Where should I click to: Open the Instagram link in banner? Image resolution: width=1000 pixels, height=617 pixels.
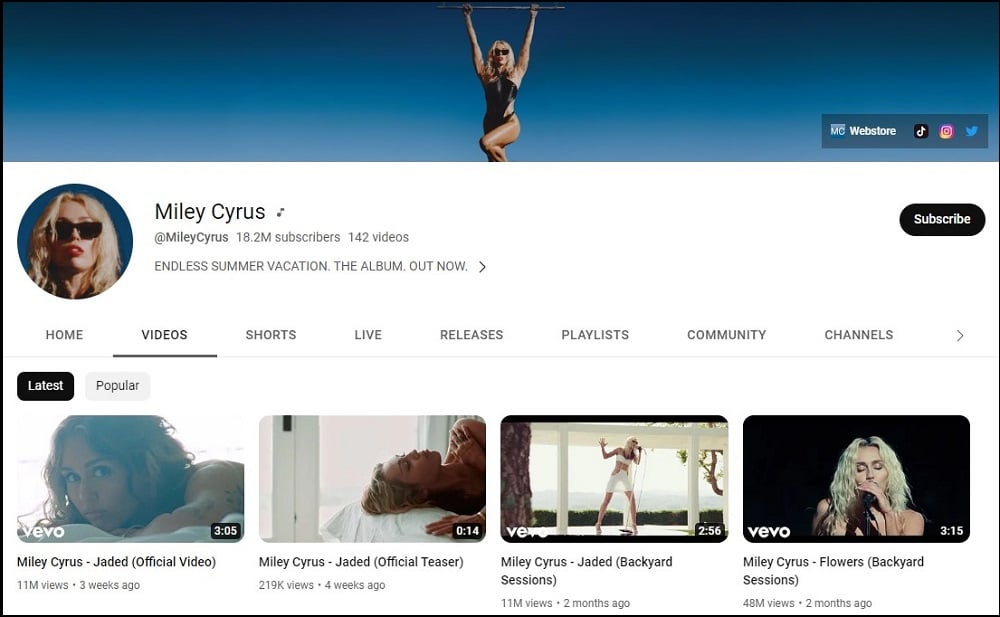(946, 131)
